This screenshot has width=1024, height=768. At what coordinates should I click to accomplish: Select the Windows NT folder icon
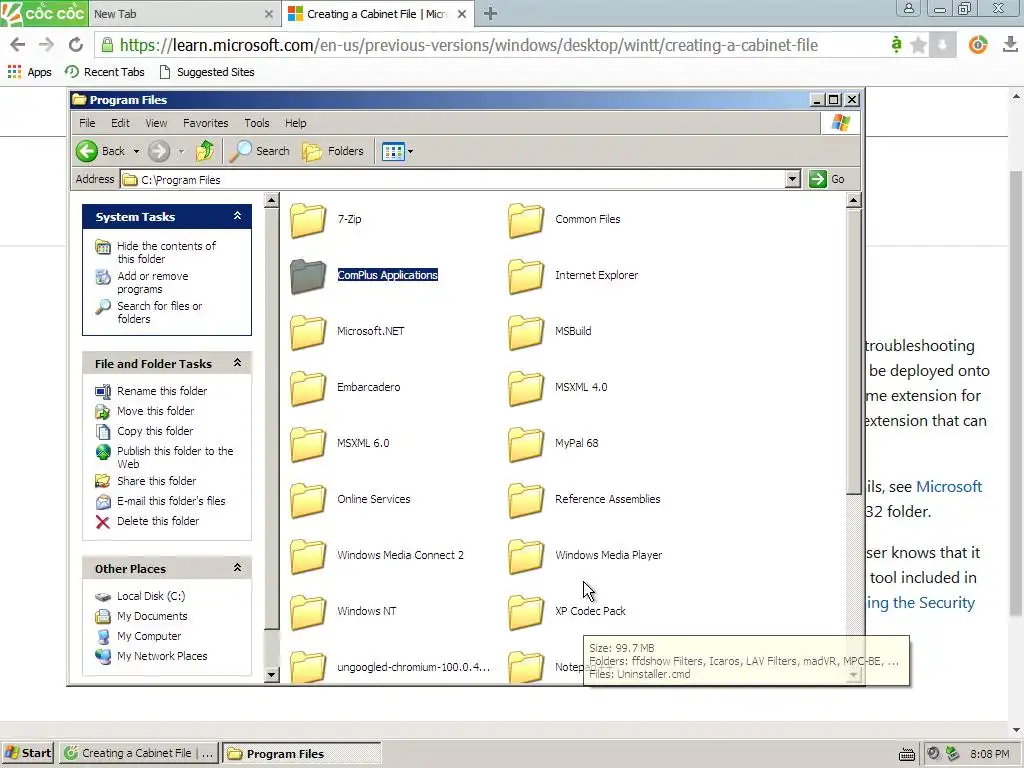pyautogui.click(x=308, y=612)
